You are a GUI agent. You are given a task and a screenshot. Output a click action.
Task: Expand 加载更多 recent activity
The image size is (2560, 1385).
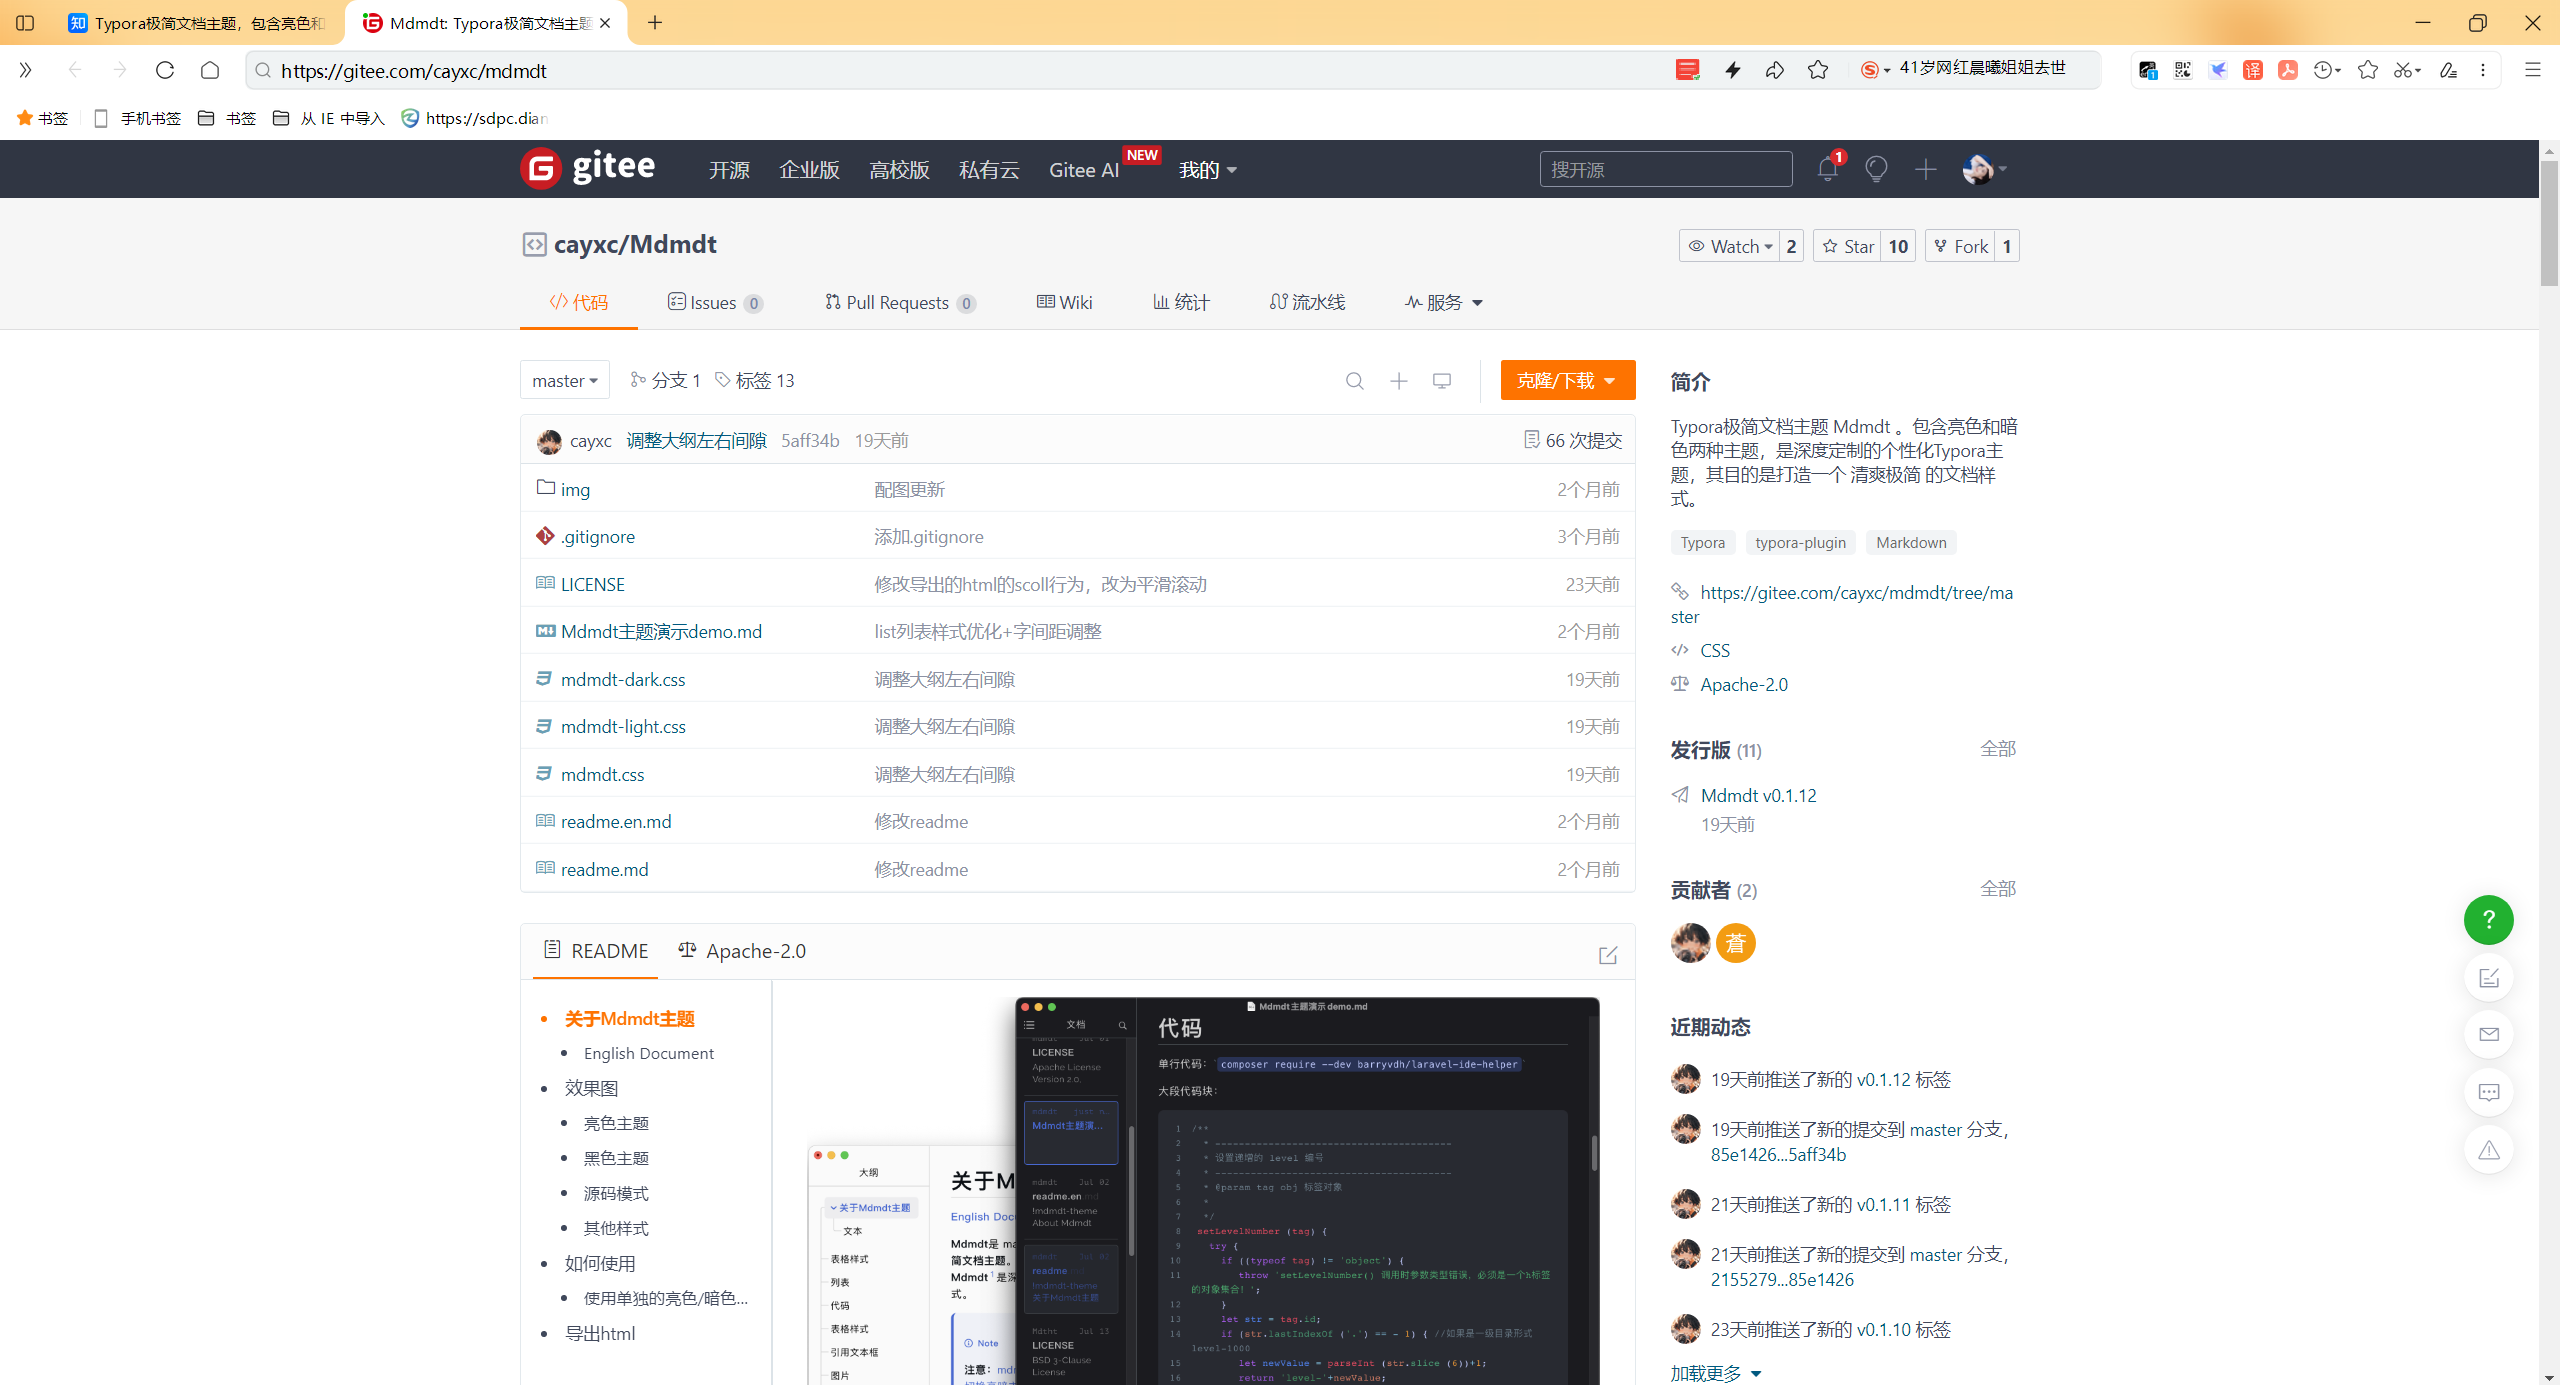pos(1716,1373)
